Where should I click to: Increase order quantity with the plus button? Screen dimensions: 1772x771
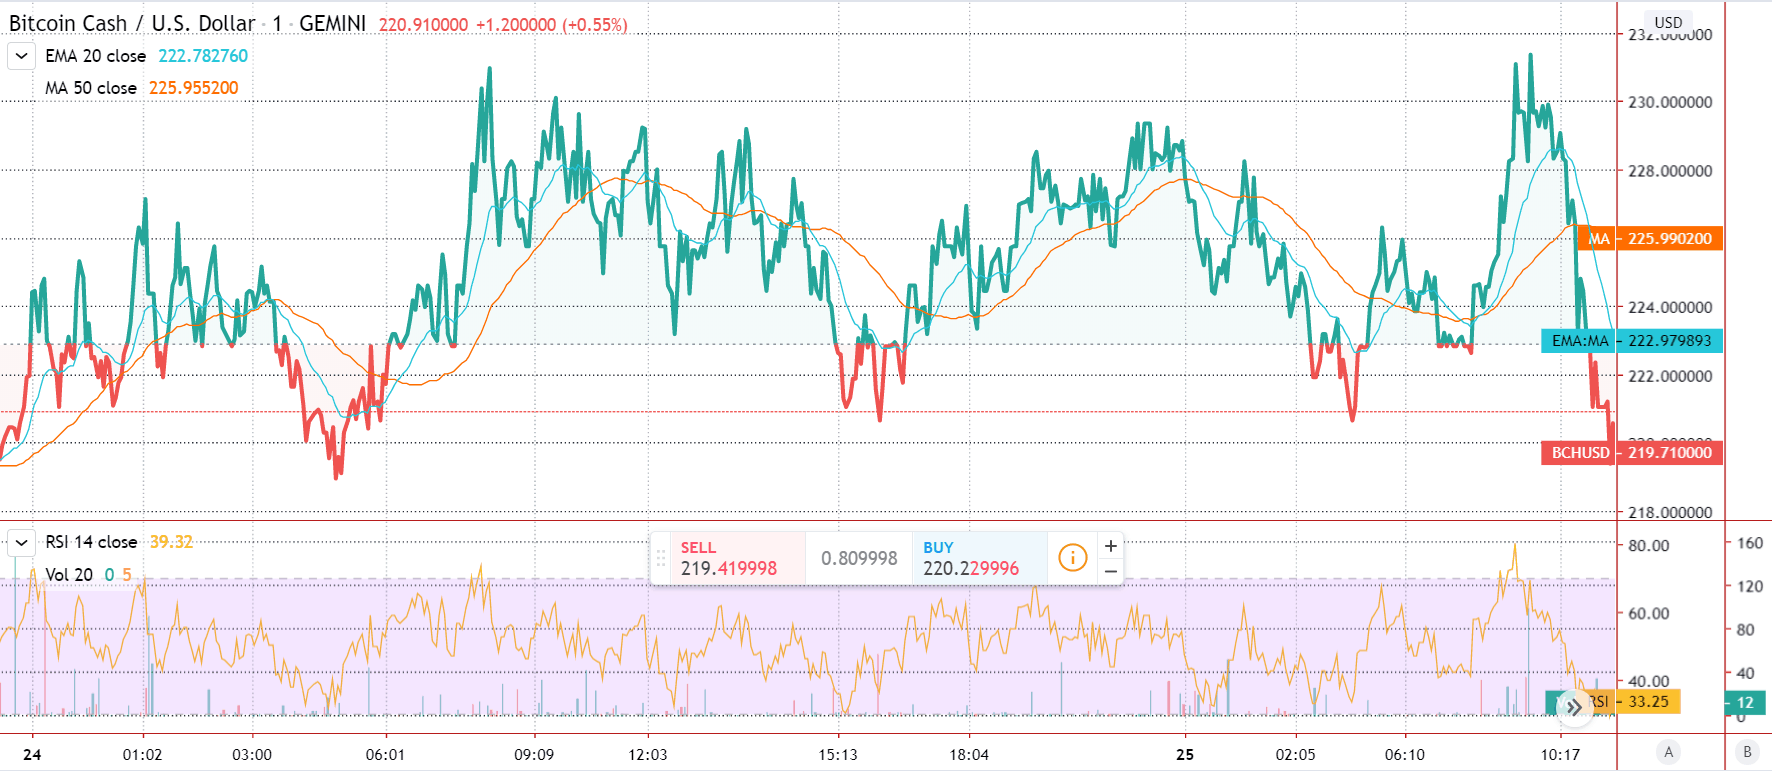coord(1110,546)
